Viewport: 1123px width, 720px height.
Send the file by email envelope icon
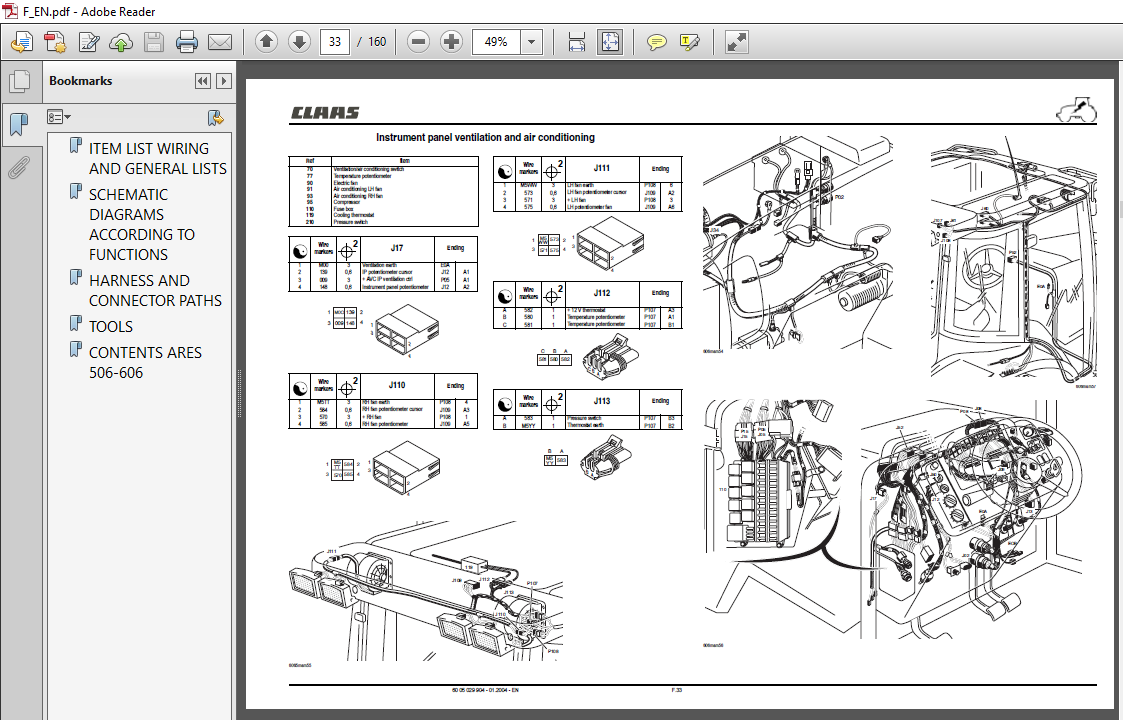point(220,42)
